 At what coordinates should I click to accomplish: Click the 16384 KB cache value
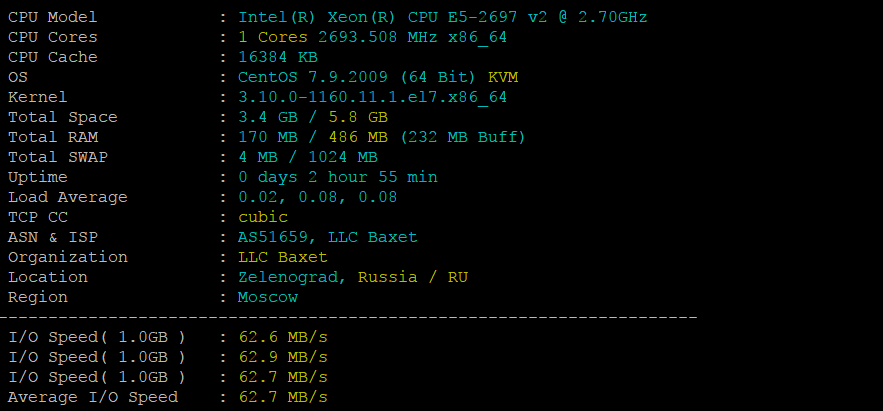(277, 57)
